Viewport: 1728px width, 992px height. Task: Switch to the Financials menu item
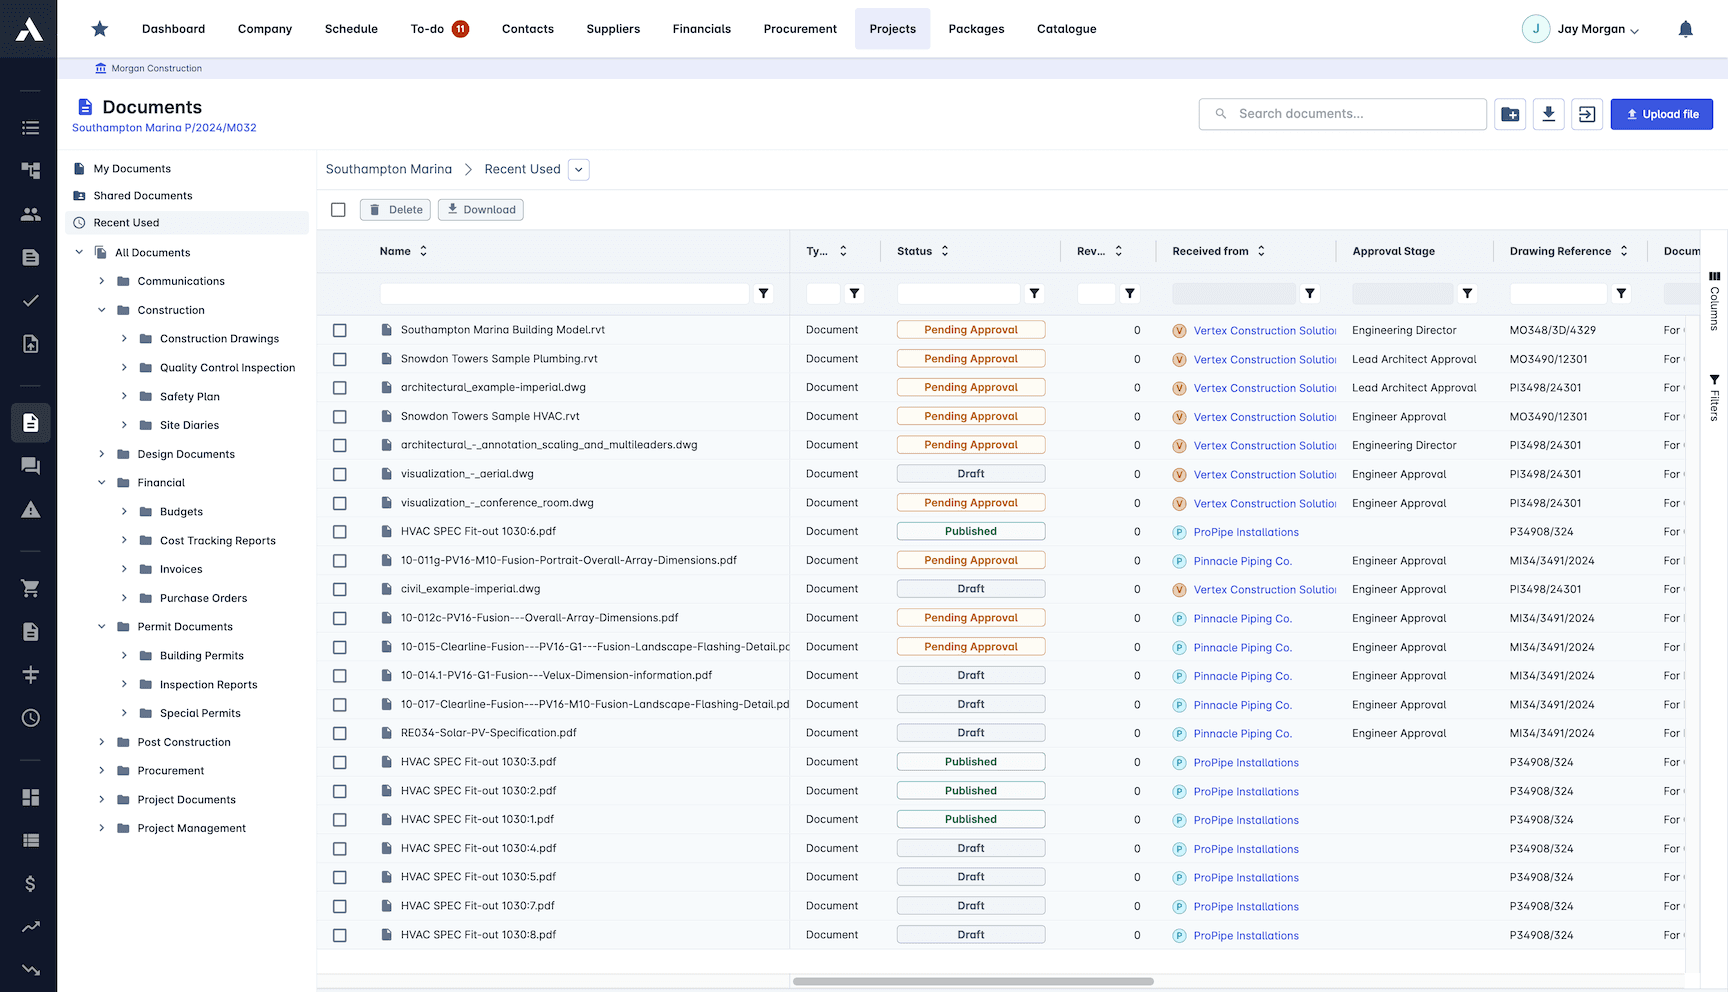tap(701, 29)
